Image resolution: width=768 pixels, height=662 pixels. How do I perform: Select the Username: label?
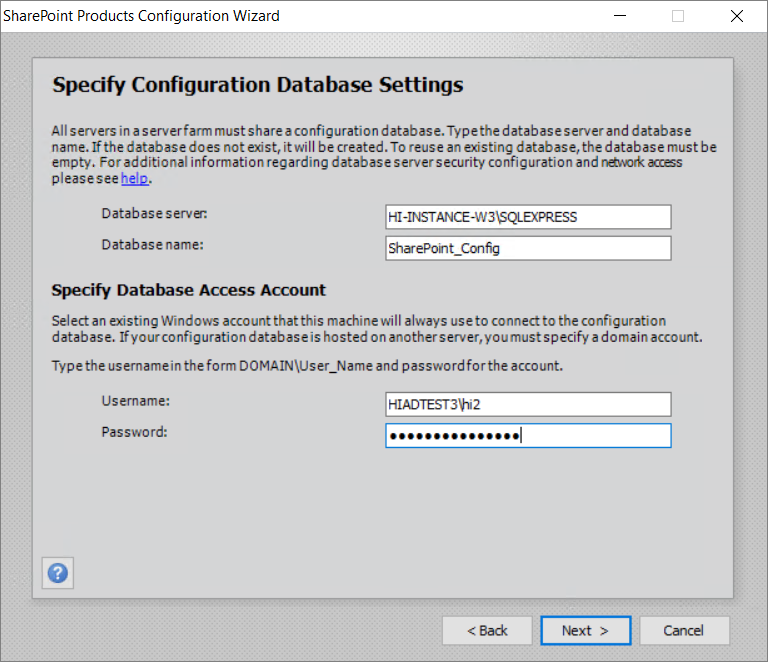click(136, 401)
